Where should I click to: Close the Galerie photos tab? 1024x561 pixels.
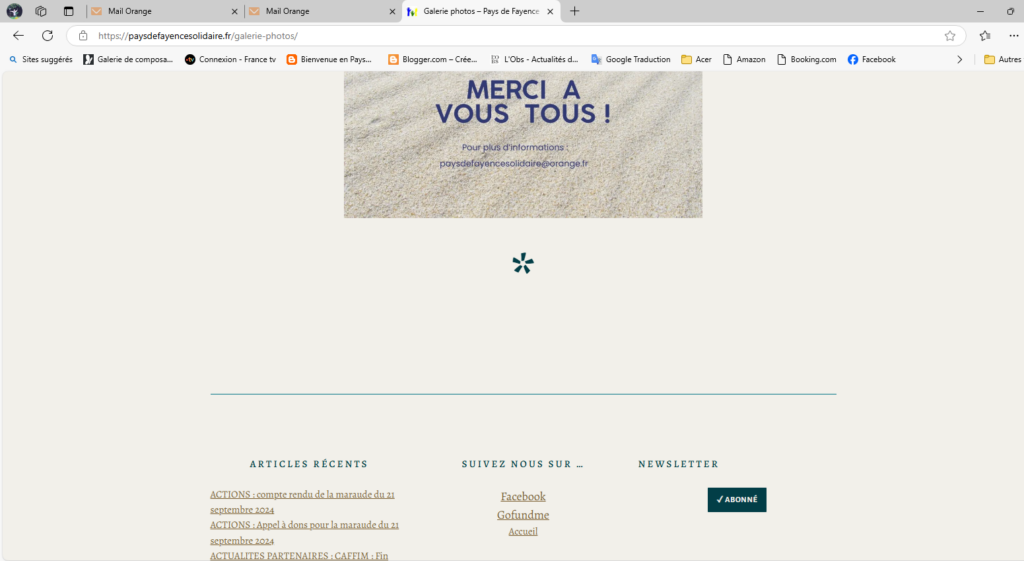[x=550, y=11]
